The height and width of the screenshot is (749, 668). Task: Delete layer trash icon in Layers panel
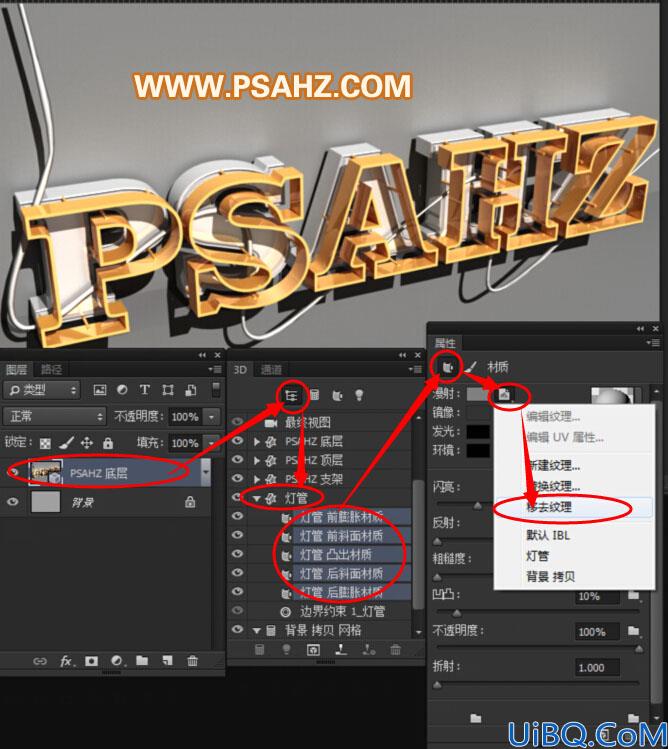192,661
